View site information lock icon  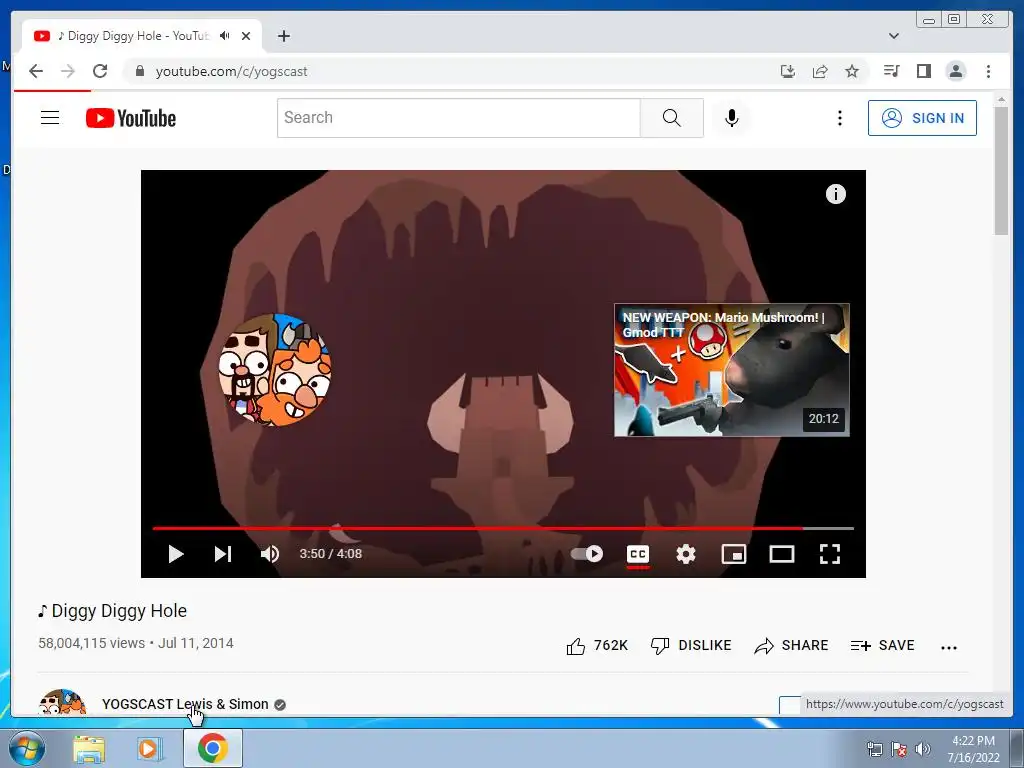pyautogui.click(x=139, y=71)
